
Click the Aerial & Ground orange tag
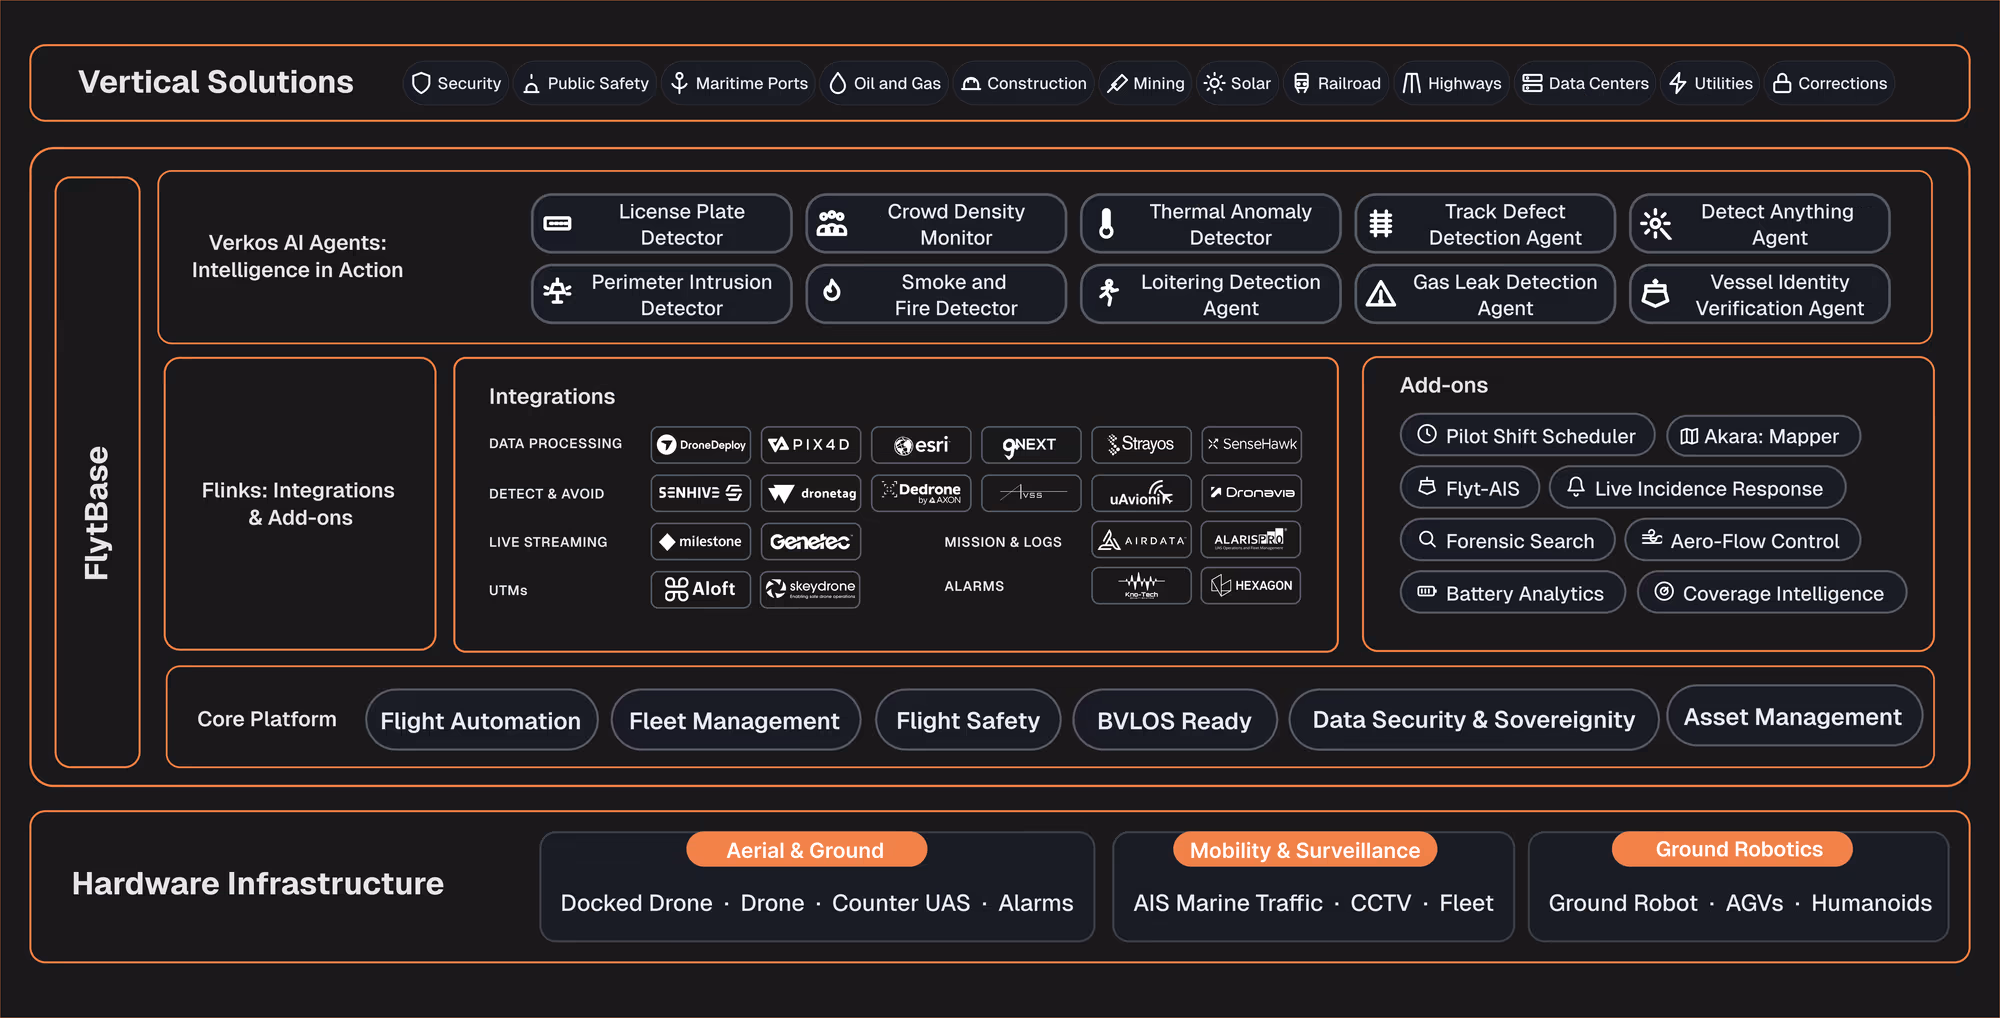click(806, 850)
